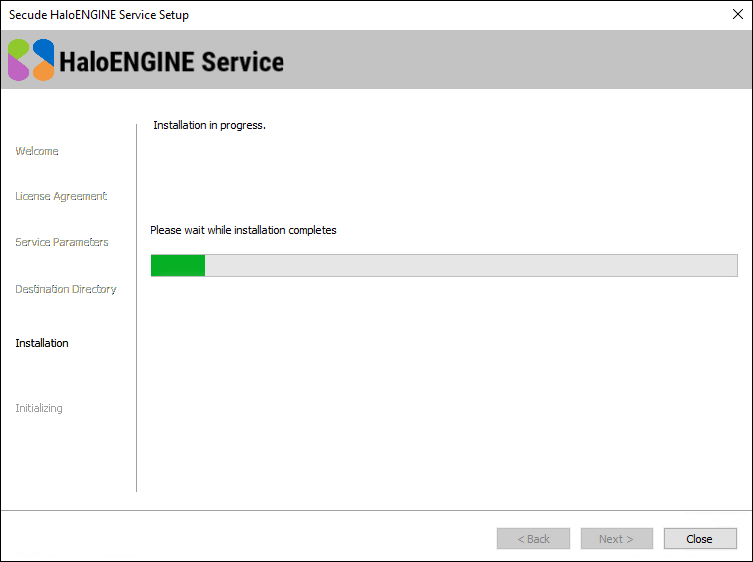This screenshot has width=753, height=562.
Task: Click the HaloENGINE colorful logo icon
Action: pos(31,60)
